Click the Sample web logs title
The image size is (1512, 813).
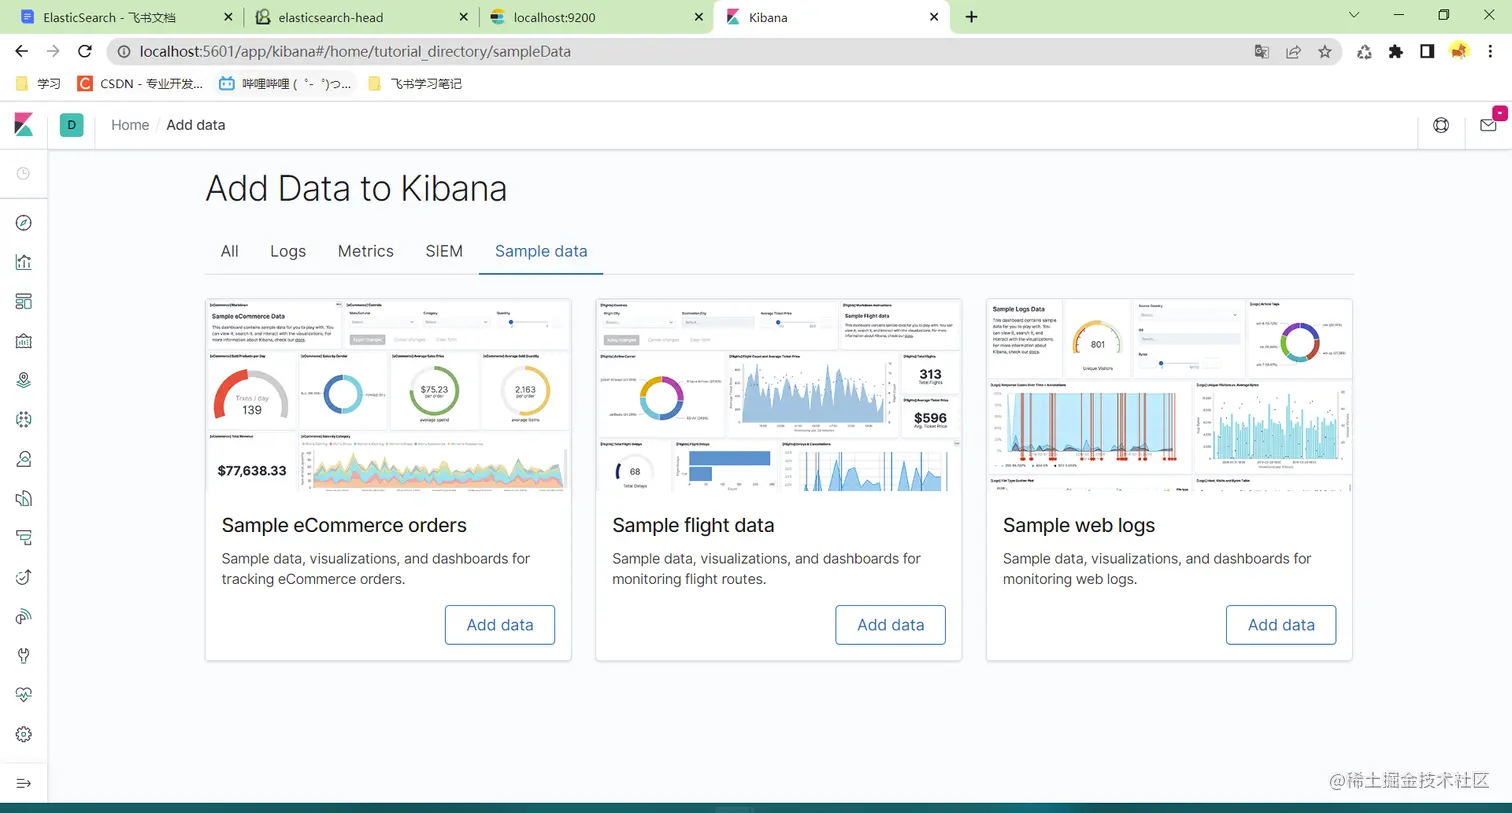[1079, 525]
